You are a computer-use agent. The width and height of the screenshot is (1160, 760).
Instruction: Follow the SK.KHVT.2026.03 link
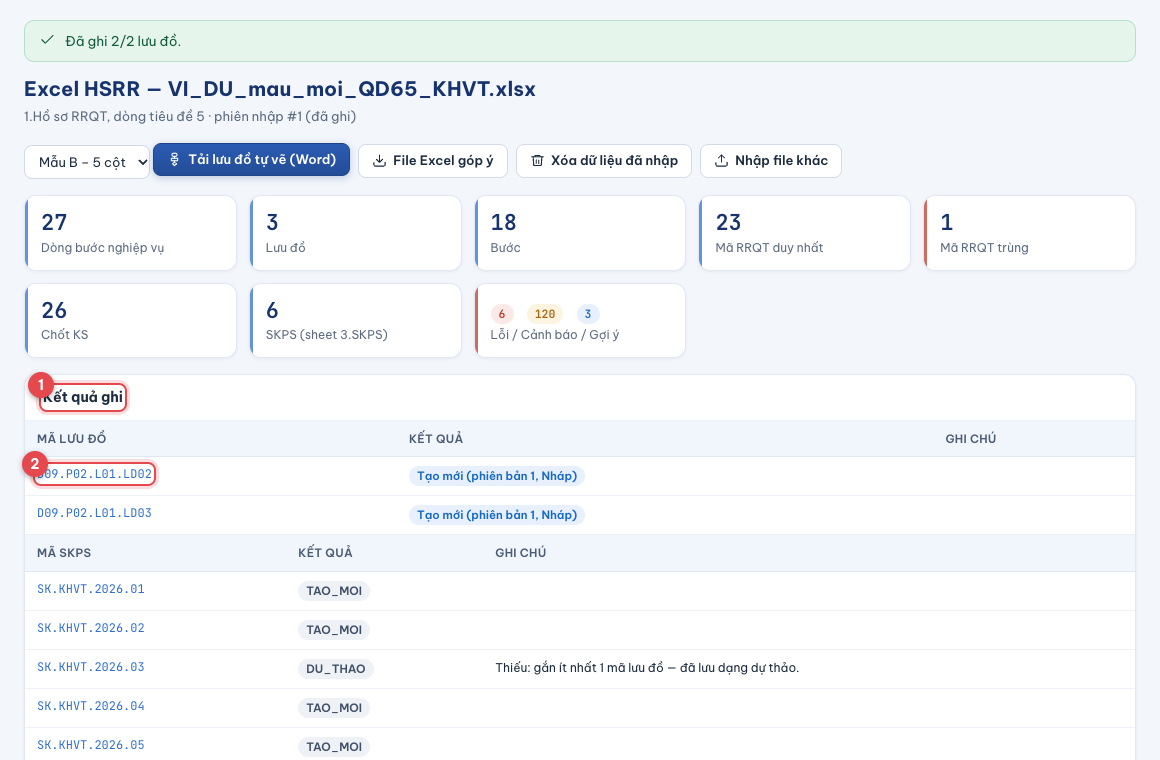coord(91,667)
